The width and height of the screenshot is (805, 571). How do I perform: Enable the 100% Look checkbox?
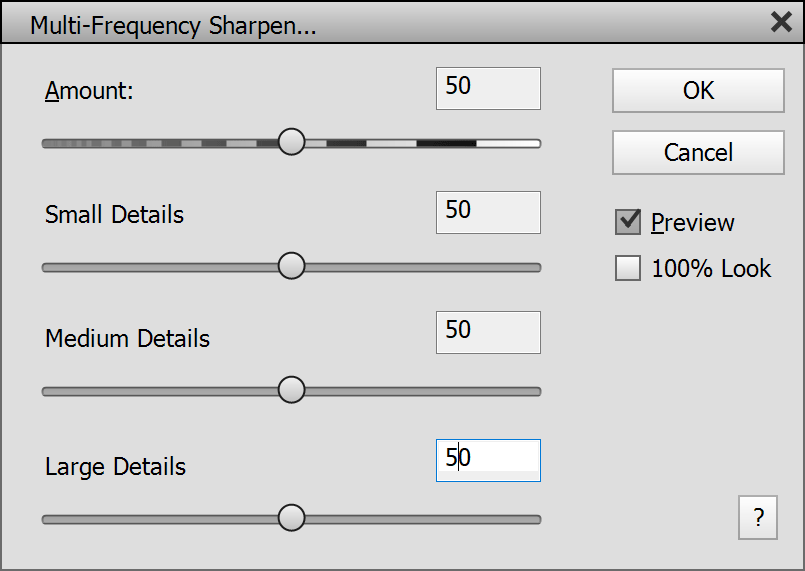point(628,268)
